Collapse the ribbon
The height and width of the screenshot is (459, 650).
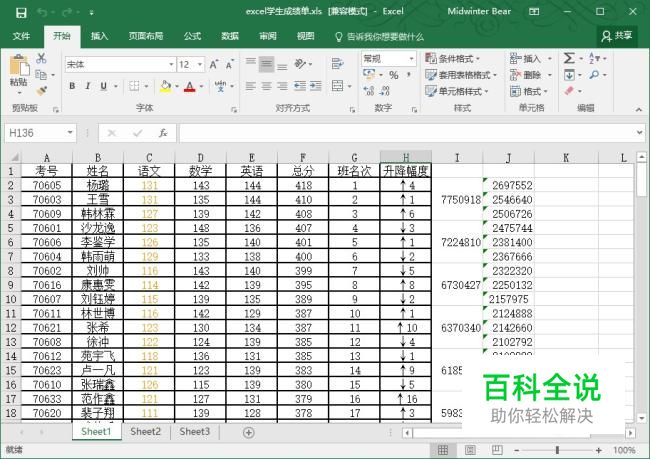[x=639, y=110]
